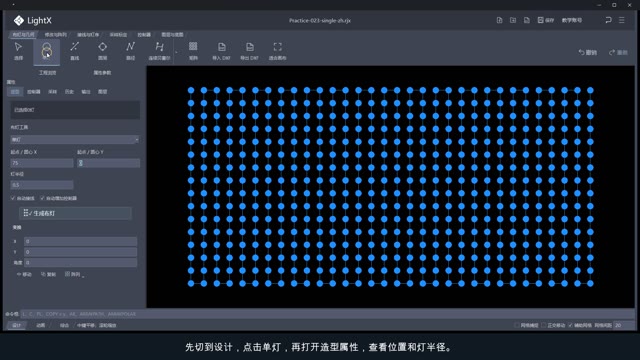
Task: Expand the array option arrow
Action: click(83, 276)
